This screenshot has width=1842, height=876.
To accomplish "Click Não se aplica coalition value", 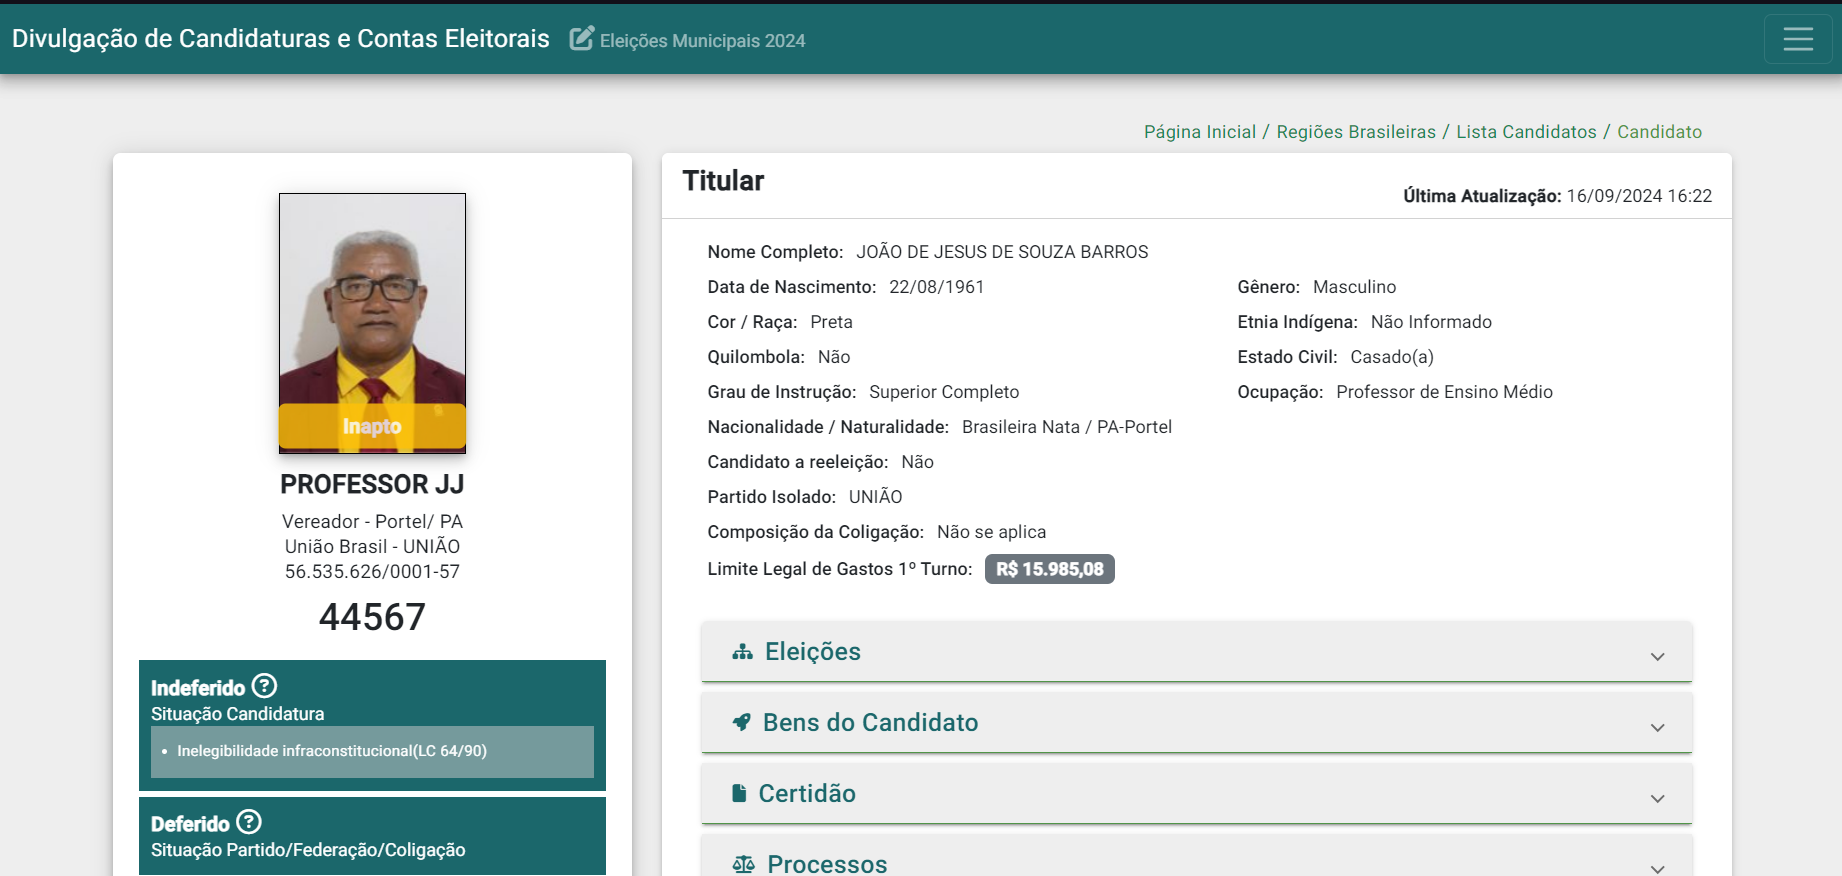I will [991, 532].
